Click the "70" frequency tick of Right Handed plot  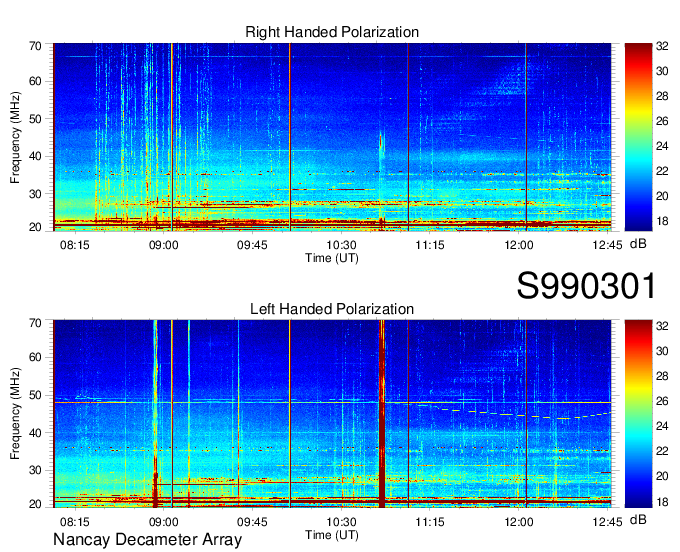(35, 46)
